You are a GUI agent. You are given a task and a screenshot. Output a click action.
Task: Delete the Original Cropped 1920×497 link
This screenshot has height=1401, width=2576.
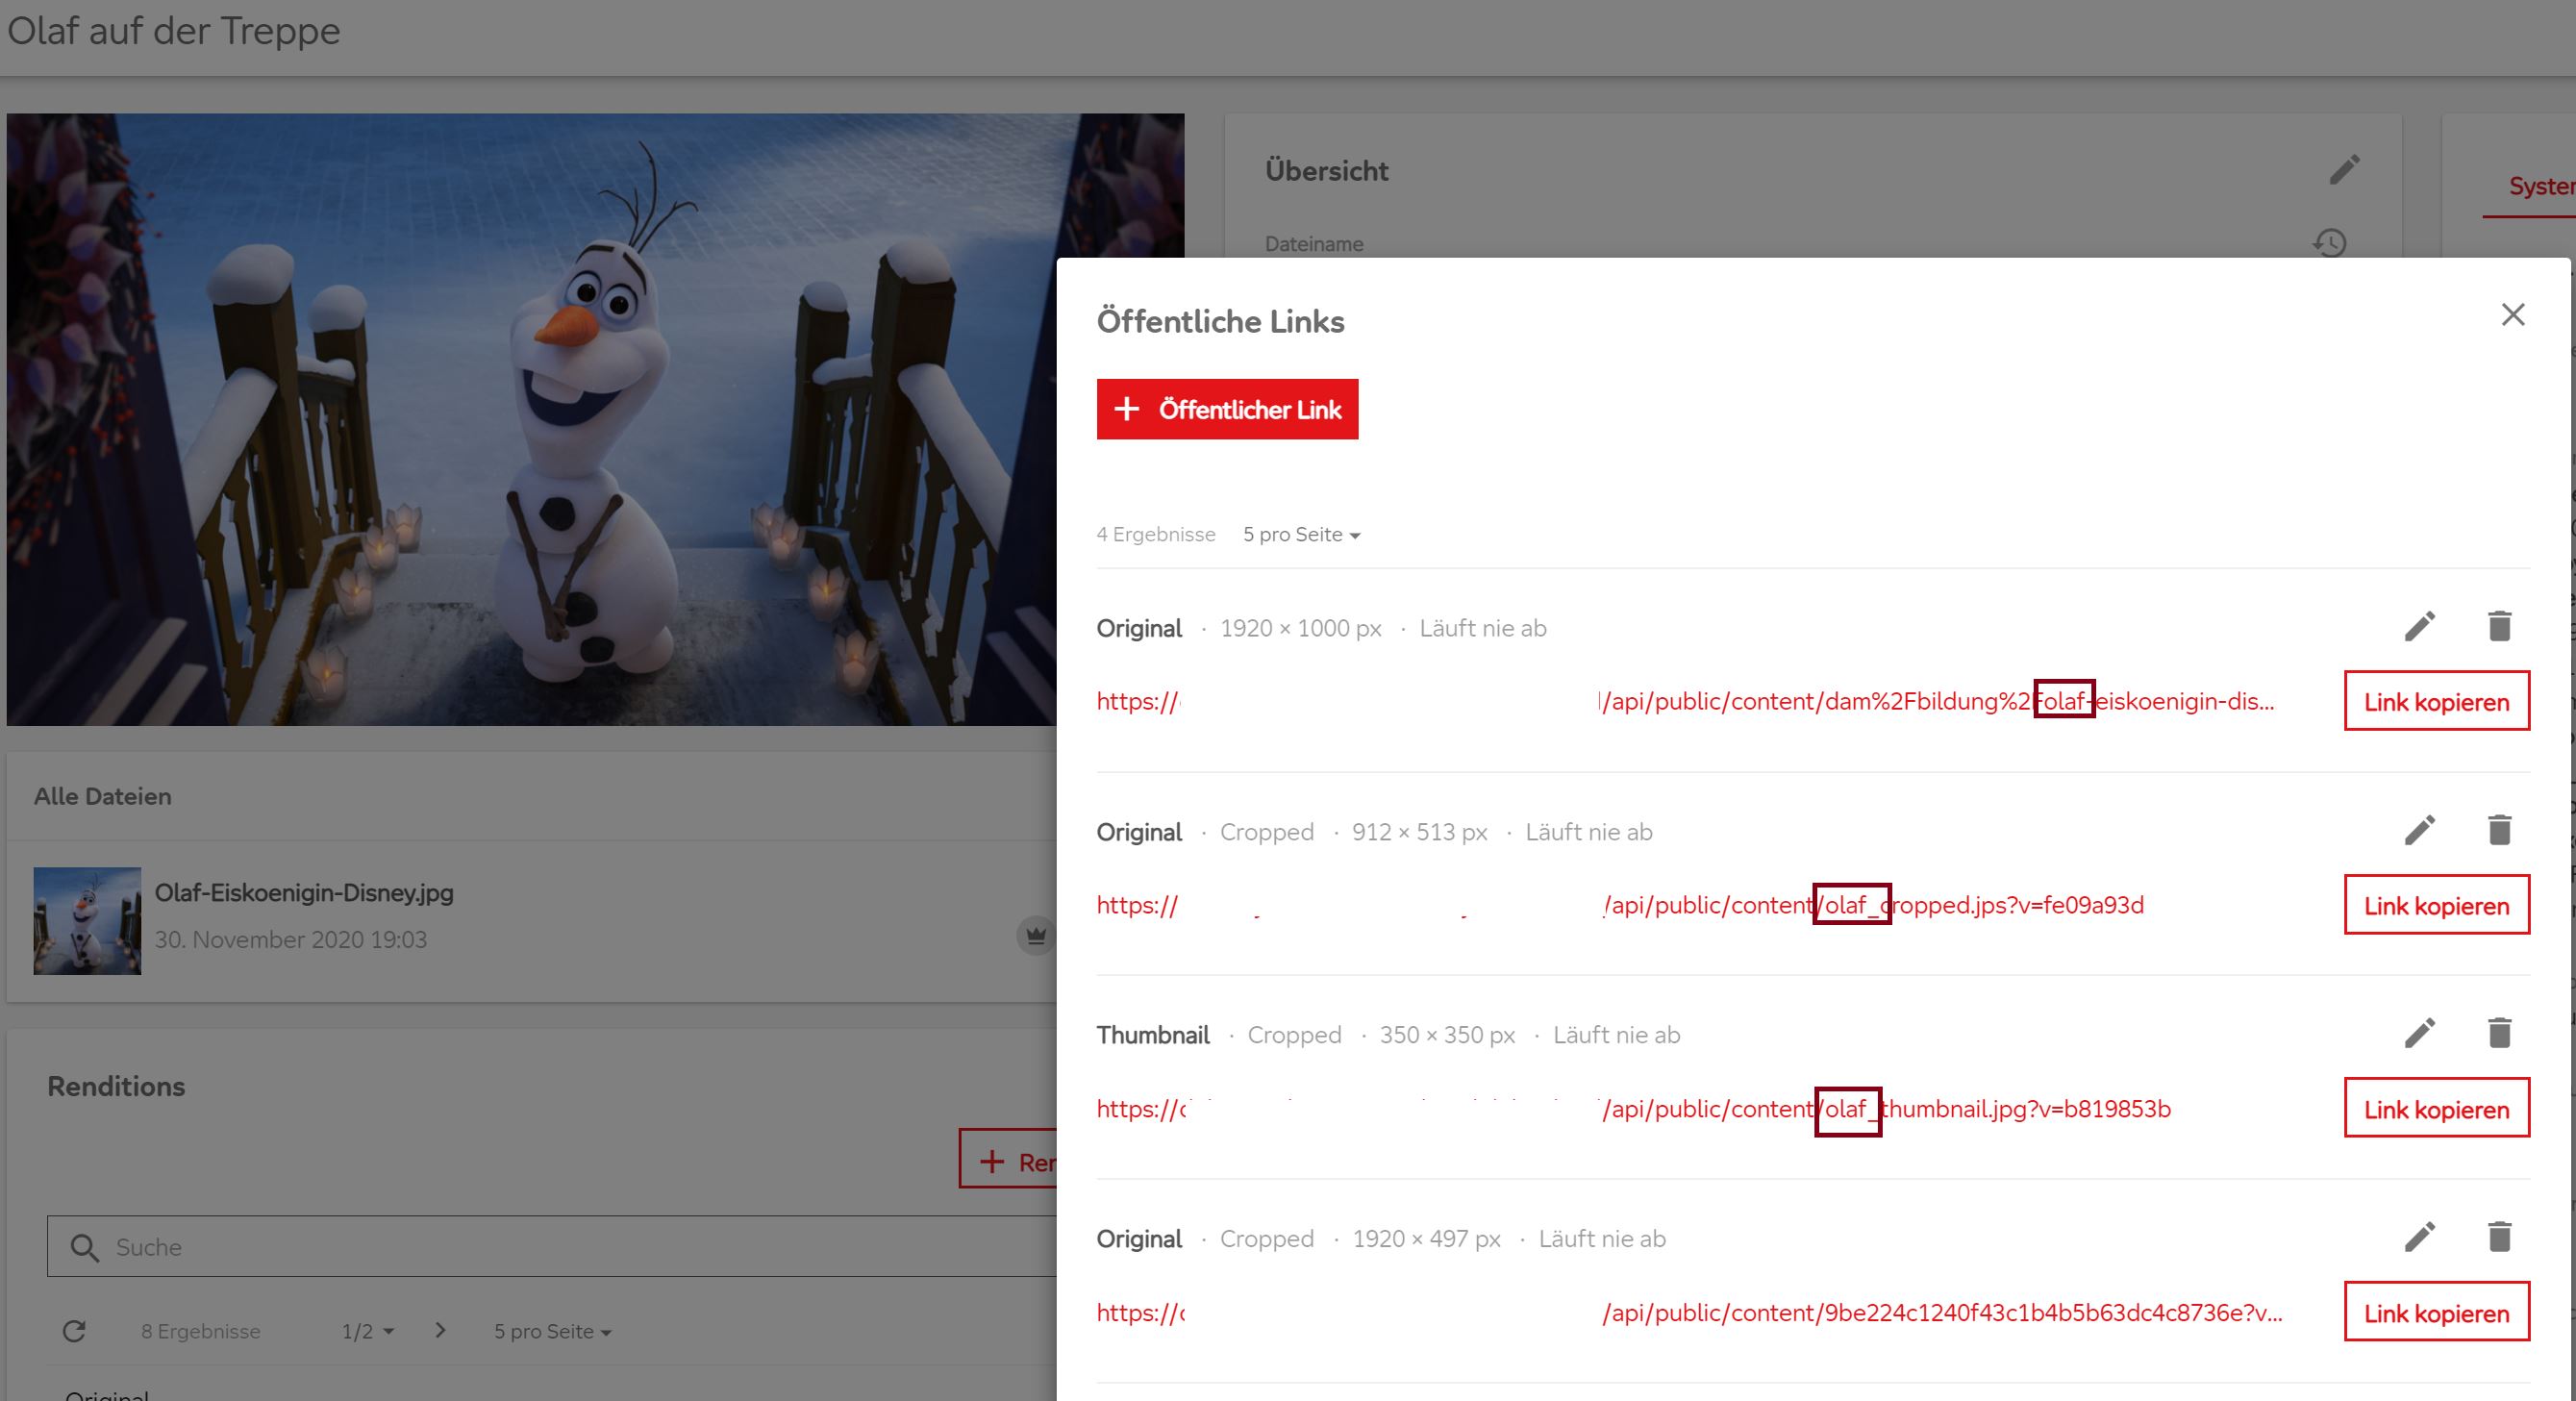tap(2500, 1237)
